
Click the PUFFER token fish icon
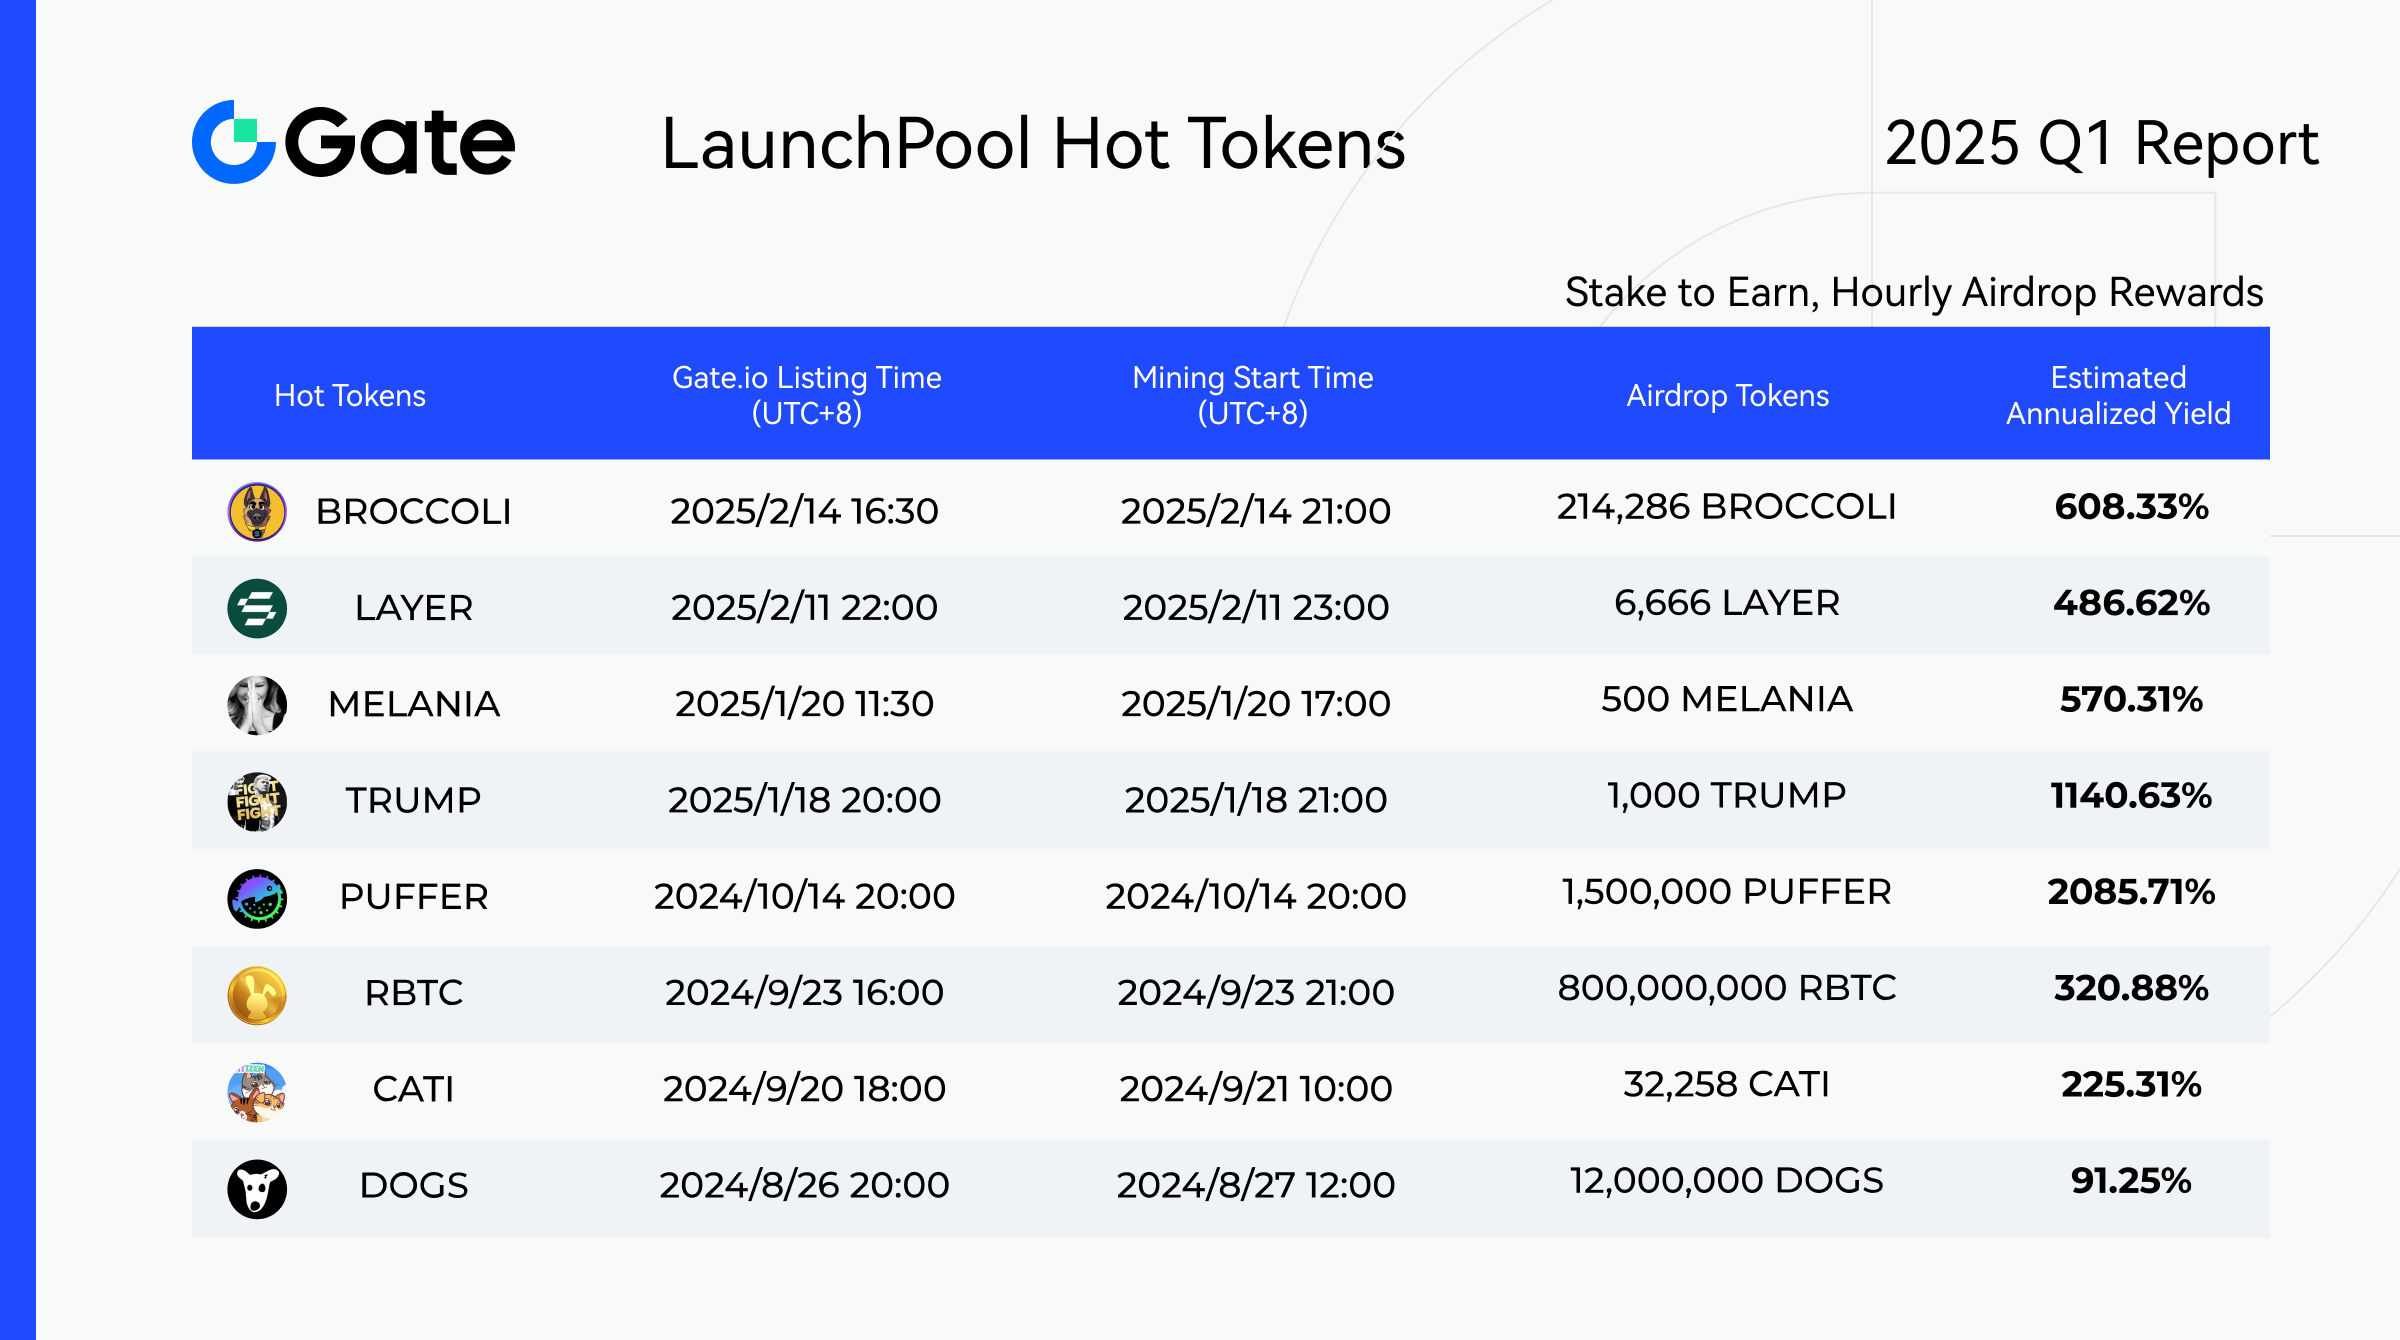[x=257, y=897]
